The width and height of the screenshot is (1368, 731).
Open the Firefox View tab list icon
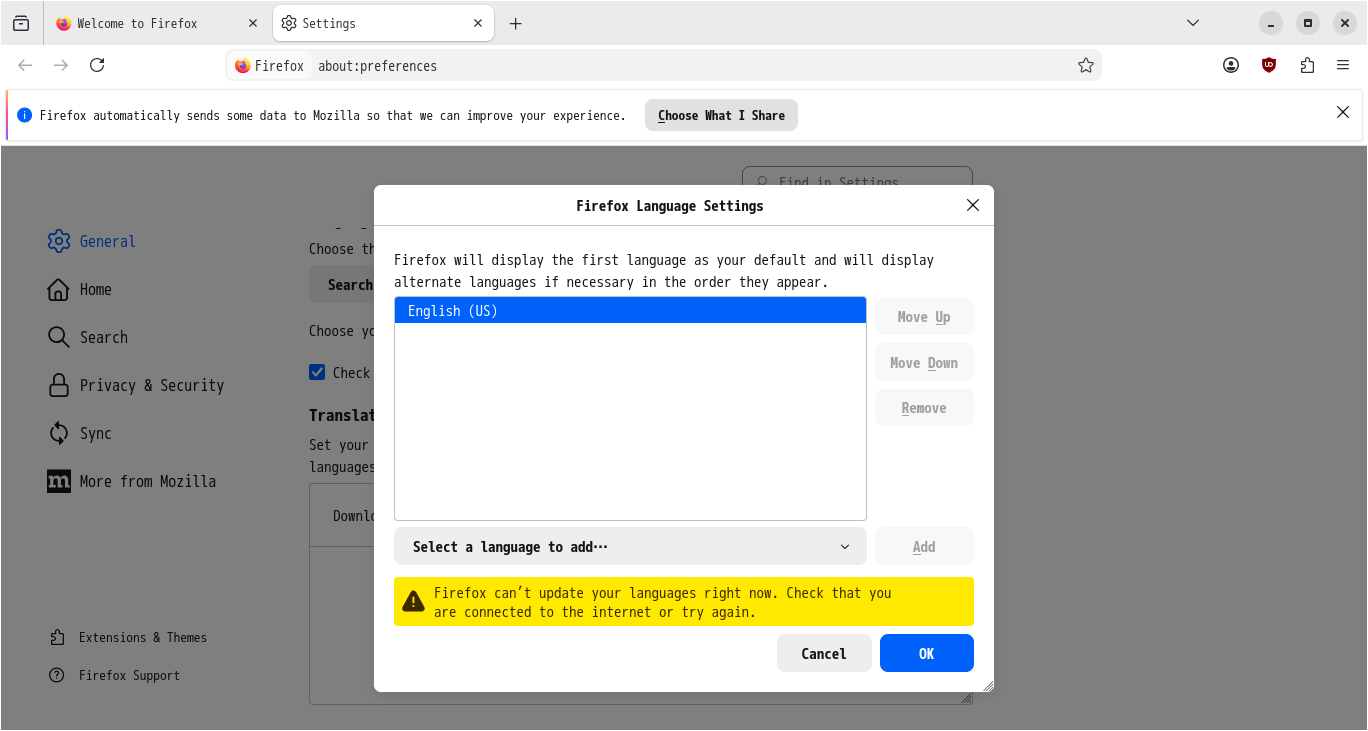point(21,23)
